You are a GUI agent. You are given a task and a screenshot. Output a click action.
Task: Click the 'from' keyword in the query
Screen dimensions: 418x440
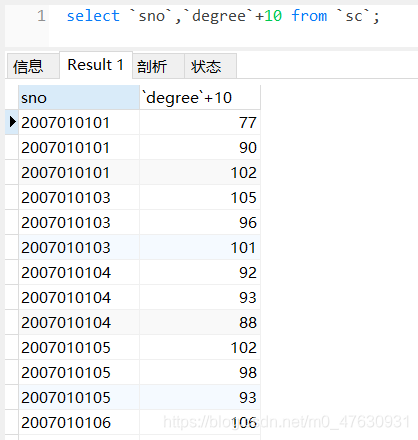coord(309,16)
